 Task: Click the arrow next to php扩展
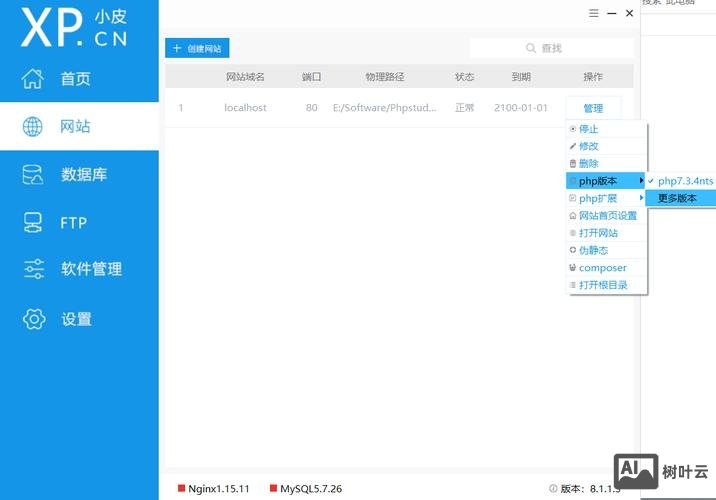tap(641, 198)
